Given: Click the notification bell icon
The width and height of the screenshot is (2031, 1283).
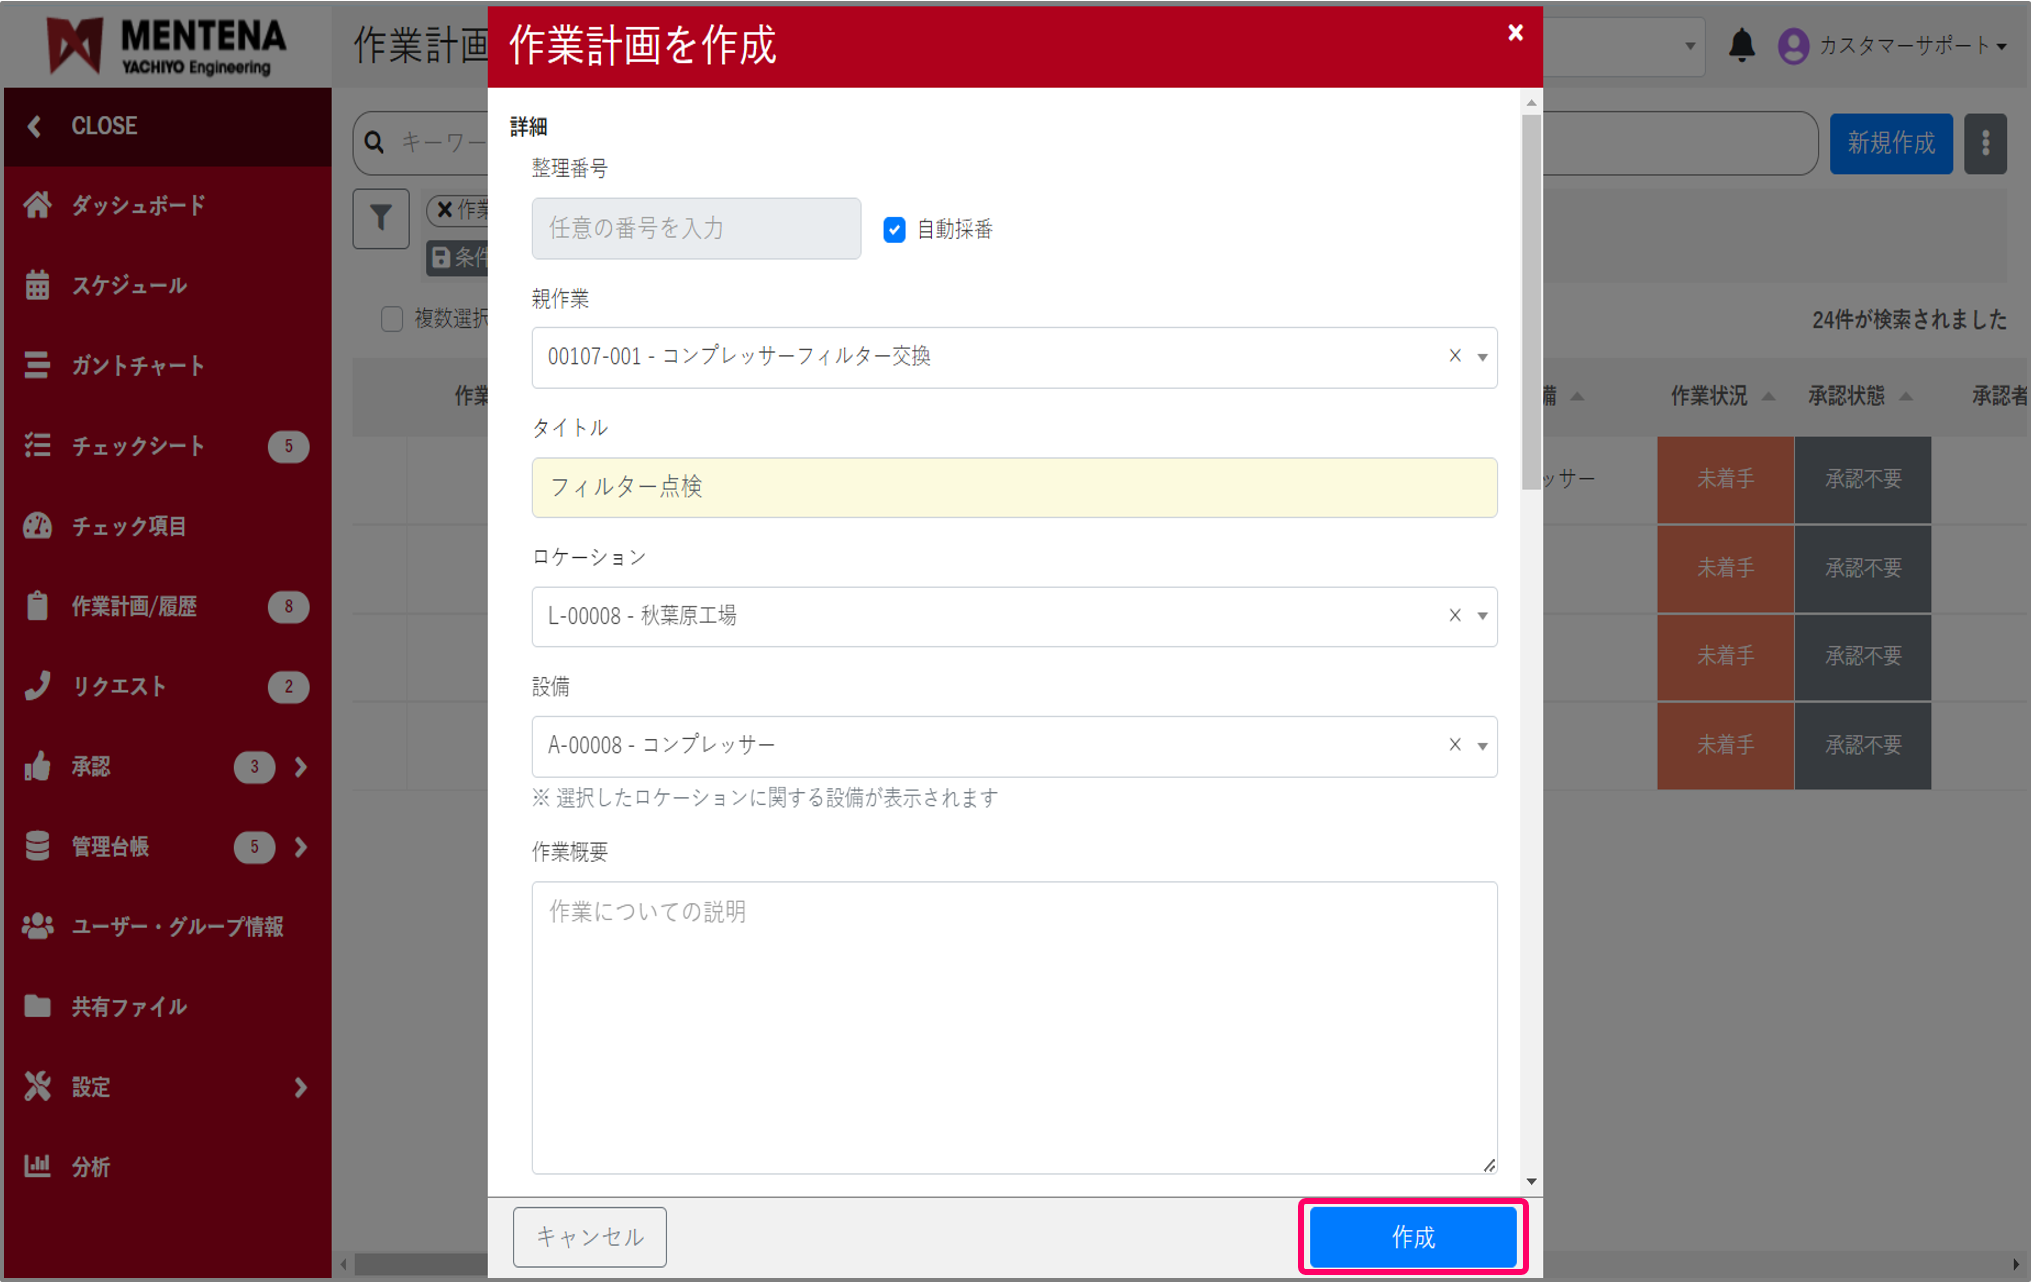Looking at the screenshot, I should 1741,45.
